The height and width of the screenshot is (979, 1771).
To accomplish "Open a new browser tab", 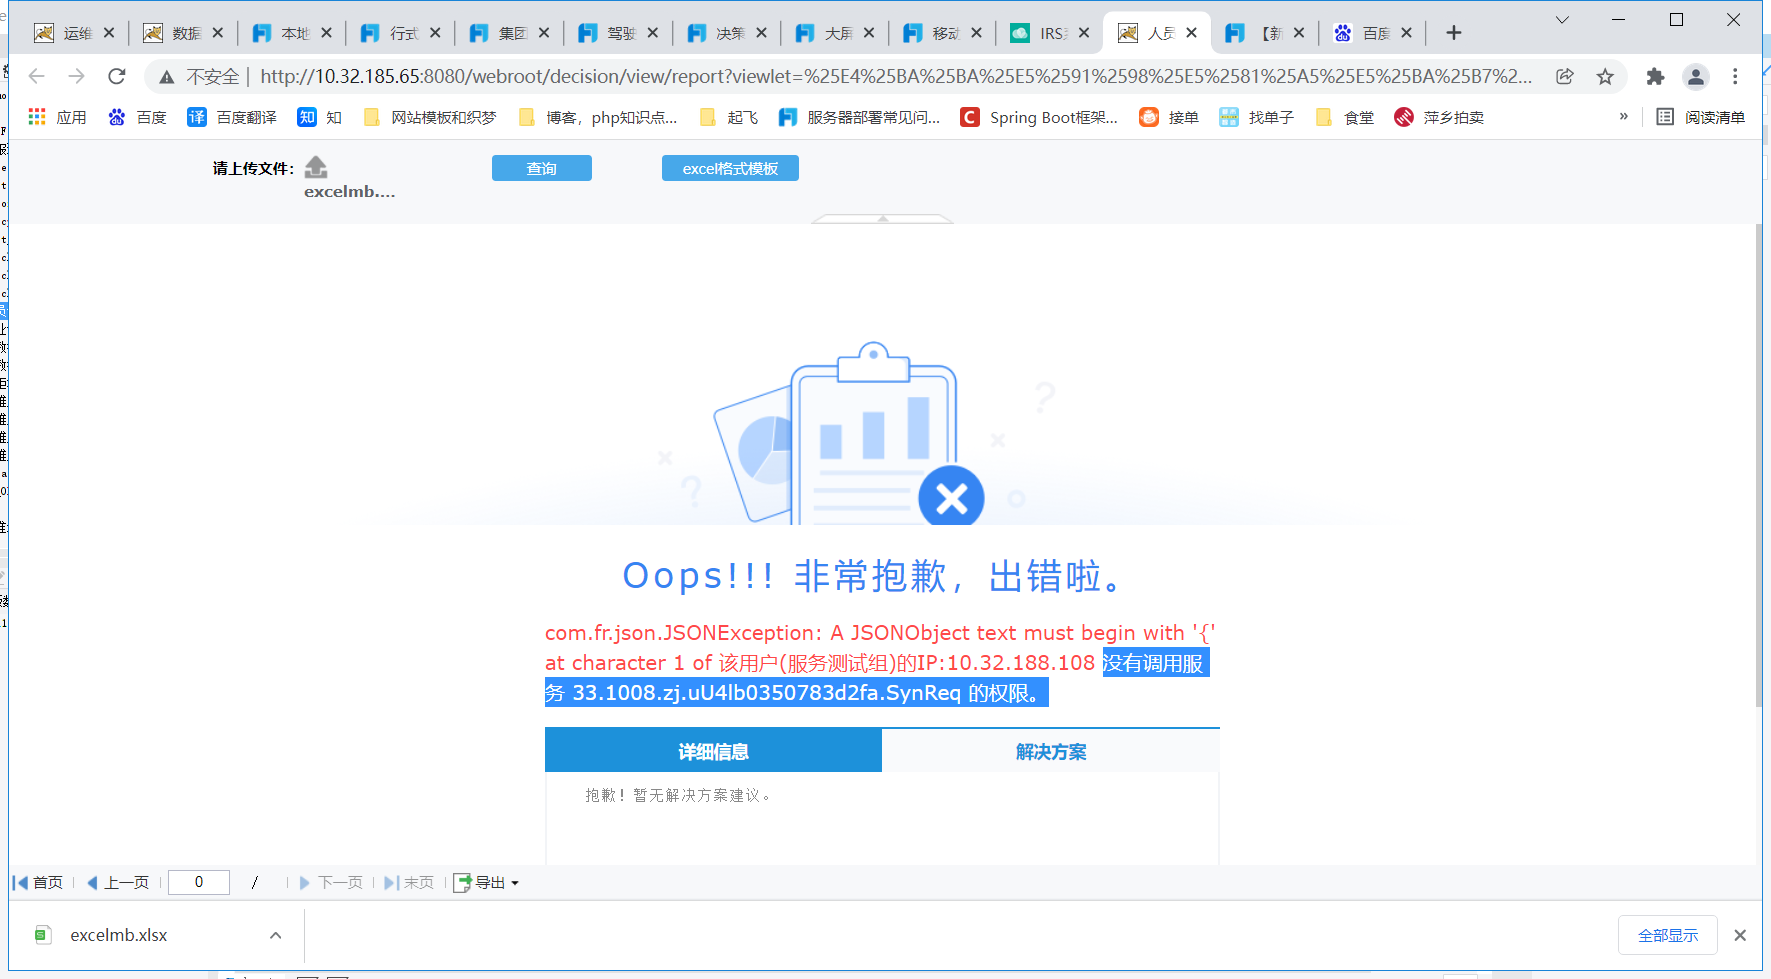I will pos(1454,33).
